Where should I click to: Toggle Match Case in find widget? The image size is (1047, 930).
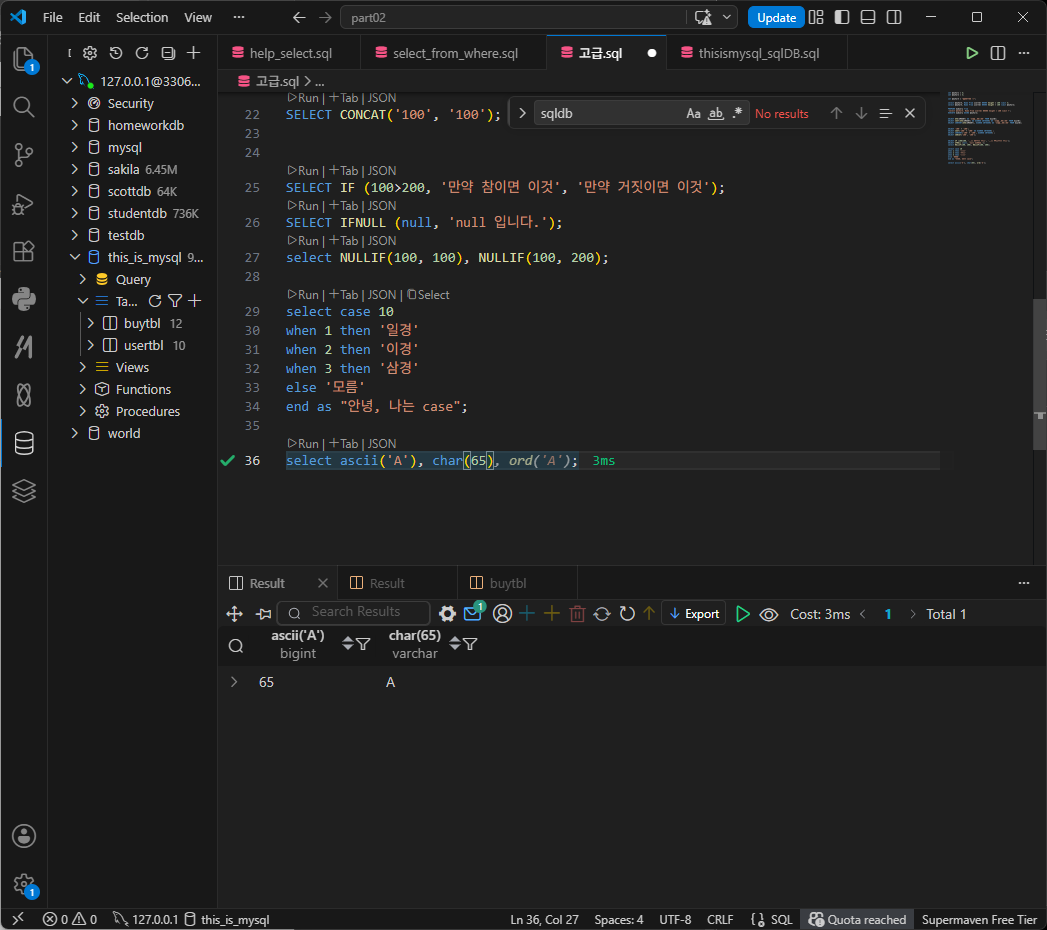pos(694,113)
